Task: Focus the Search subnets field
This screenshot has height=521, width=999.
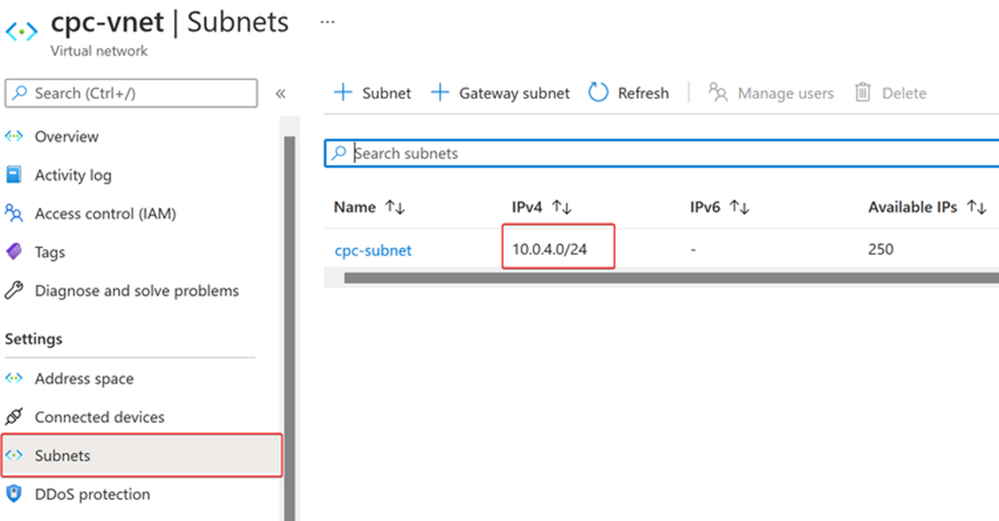Action: click(662, 153)
